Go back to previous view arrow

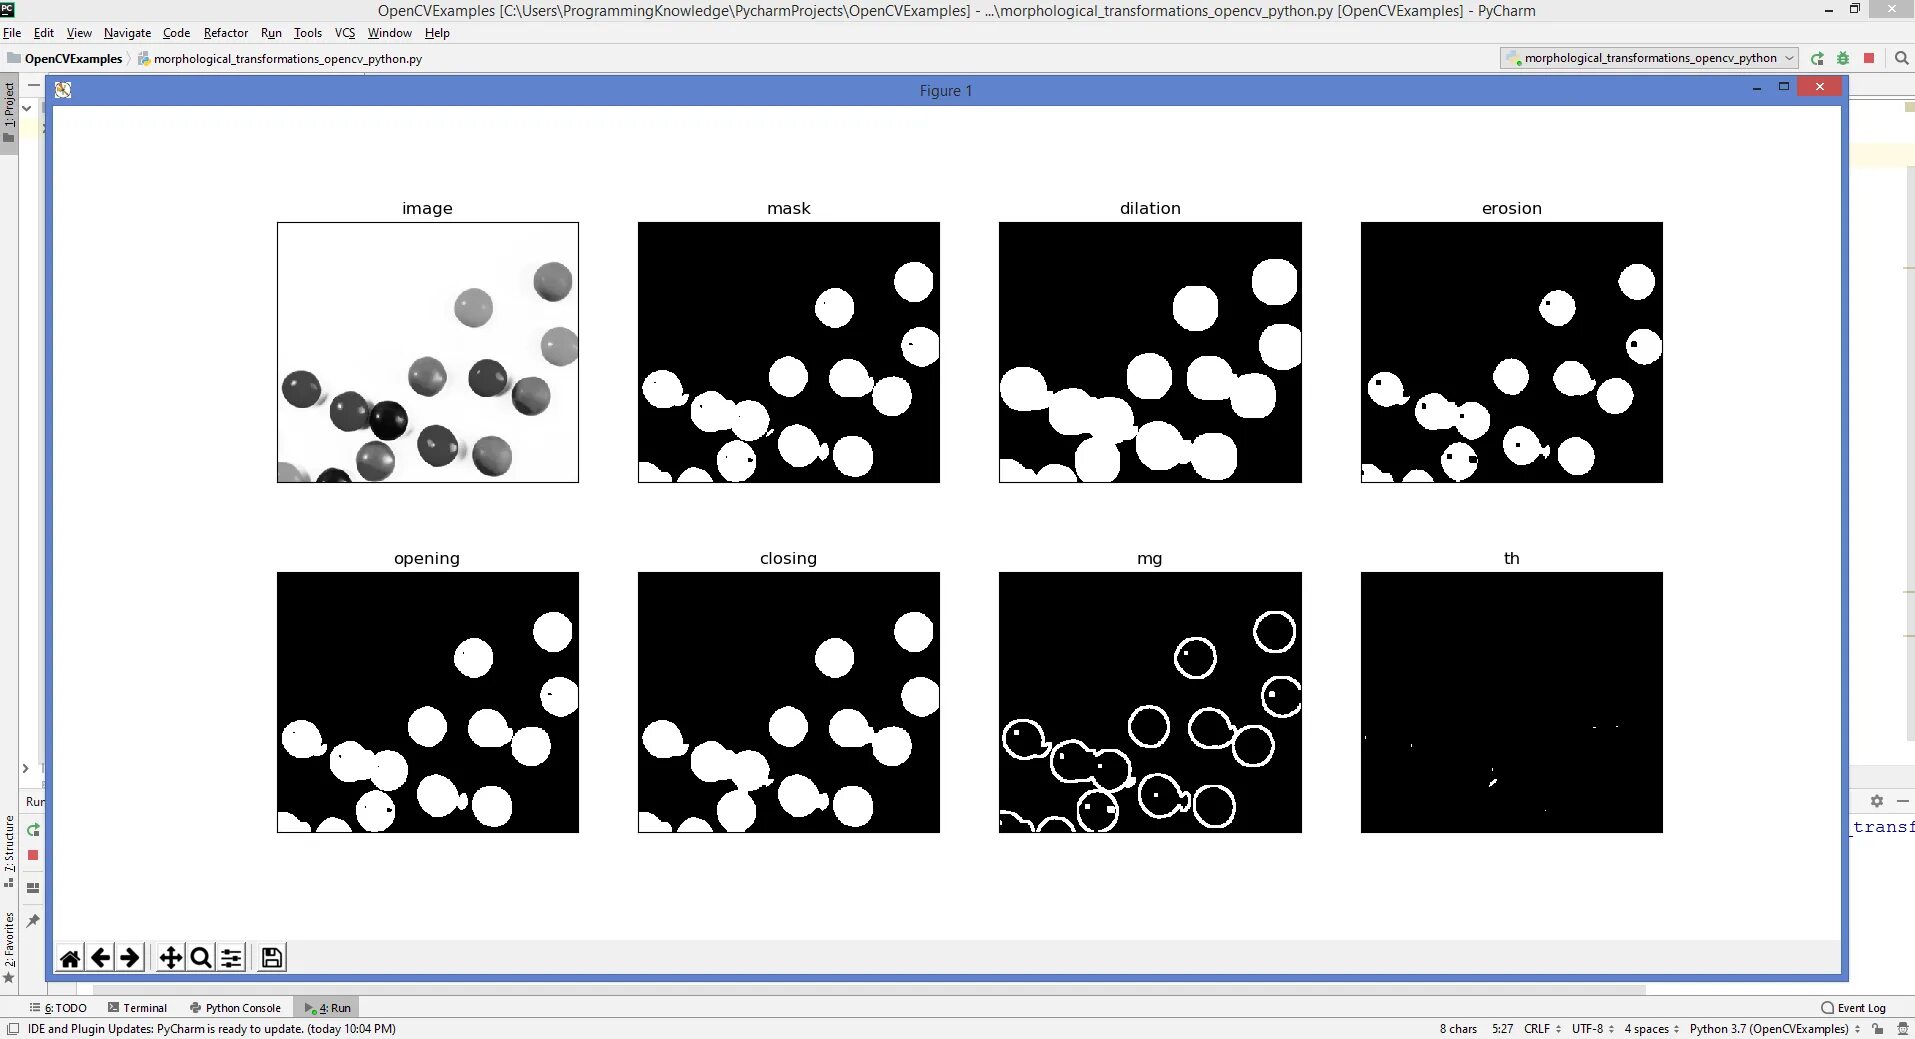tap(100, 958)
